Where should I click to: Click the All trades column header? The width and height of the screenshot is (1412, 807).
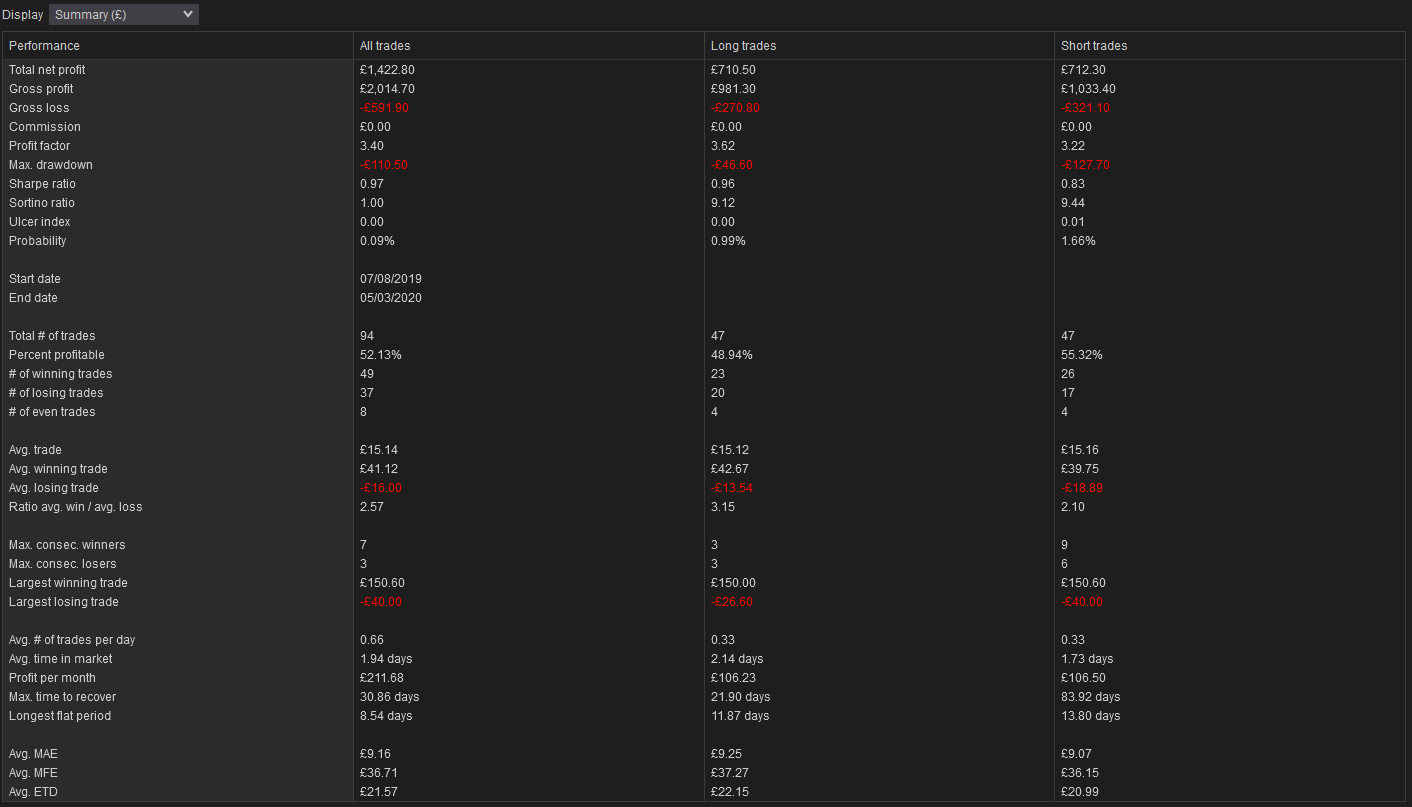coord(385,46)
